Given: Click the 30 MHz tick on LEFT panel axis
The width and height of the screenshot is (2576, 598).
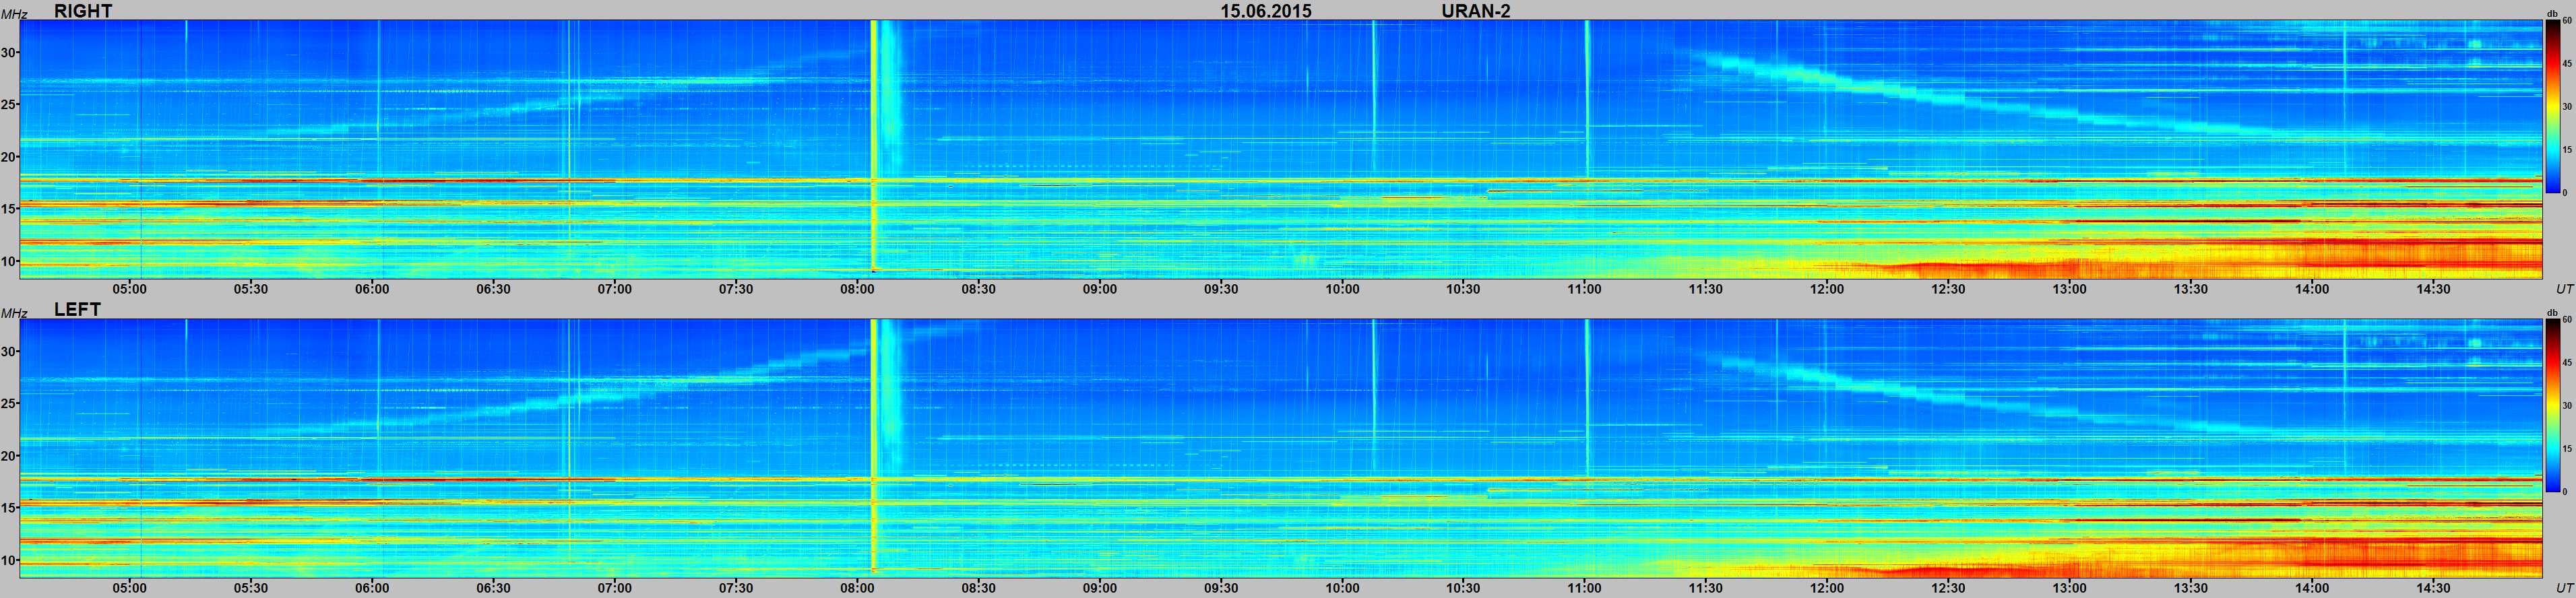Looking at the screenshot, I should [8, 352].
